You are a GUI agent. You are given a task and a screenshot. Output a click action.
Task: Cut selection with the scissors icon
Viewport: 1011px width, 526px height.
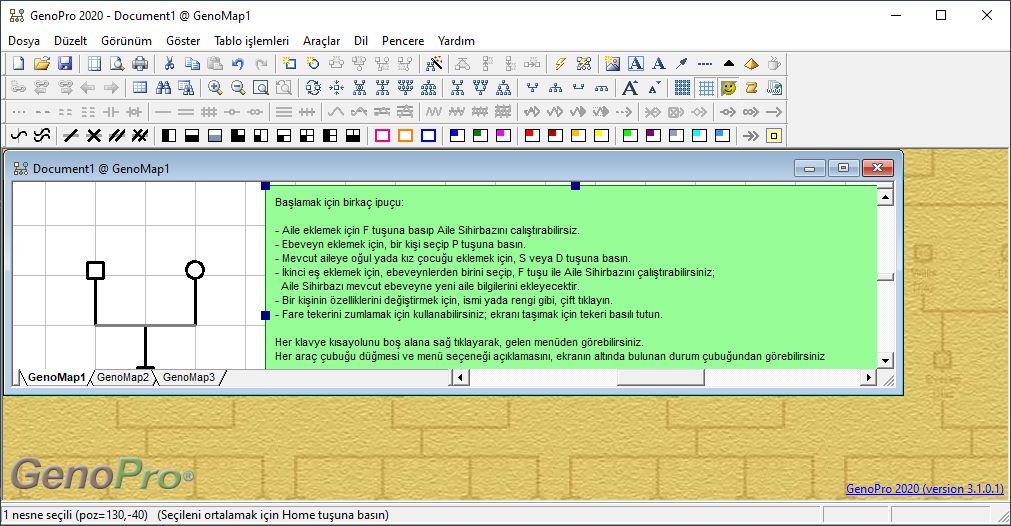169,63
